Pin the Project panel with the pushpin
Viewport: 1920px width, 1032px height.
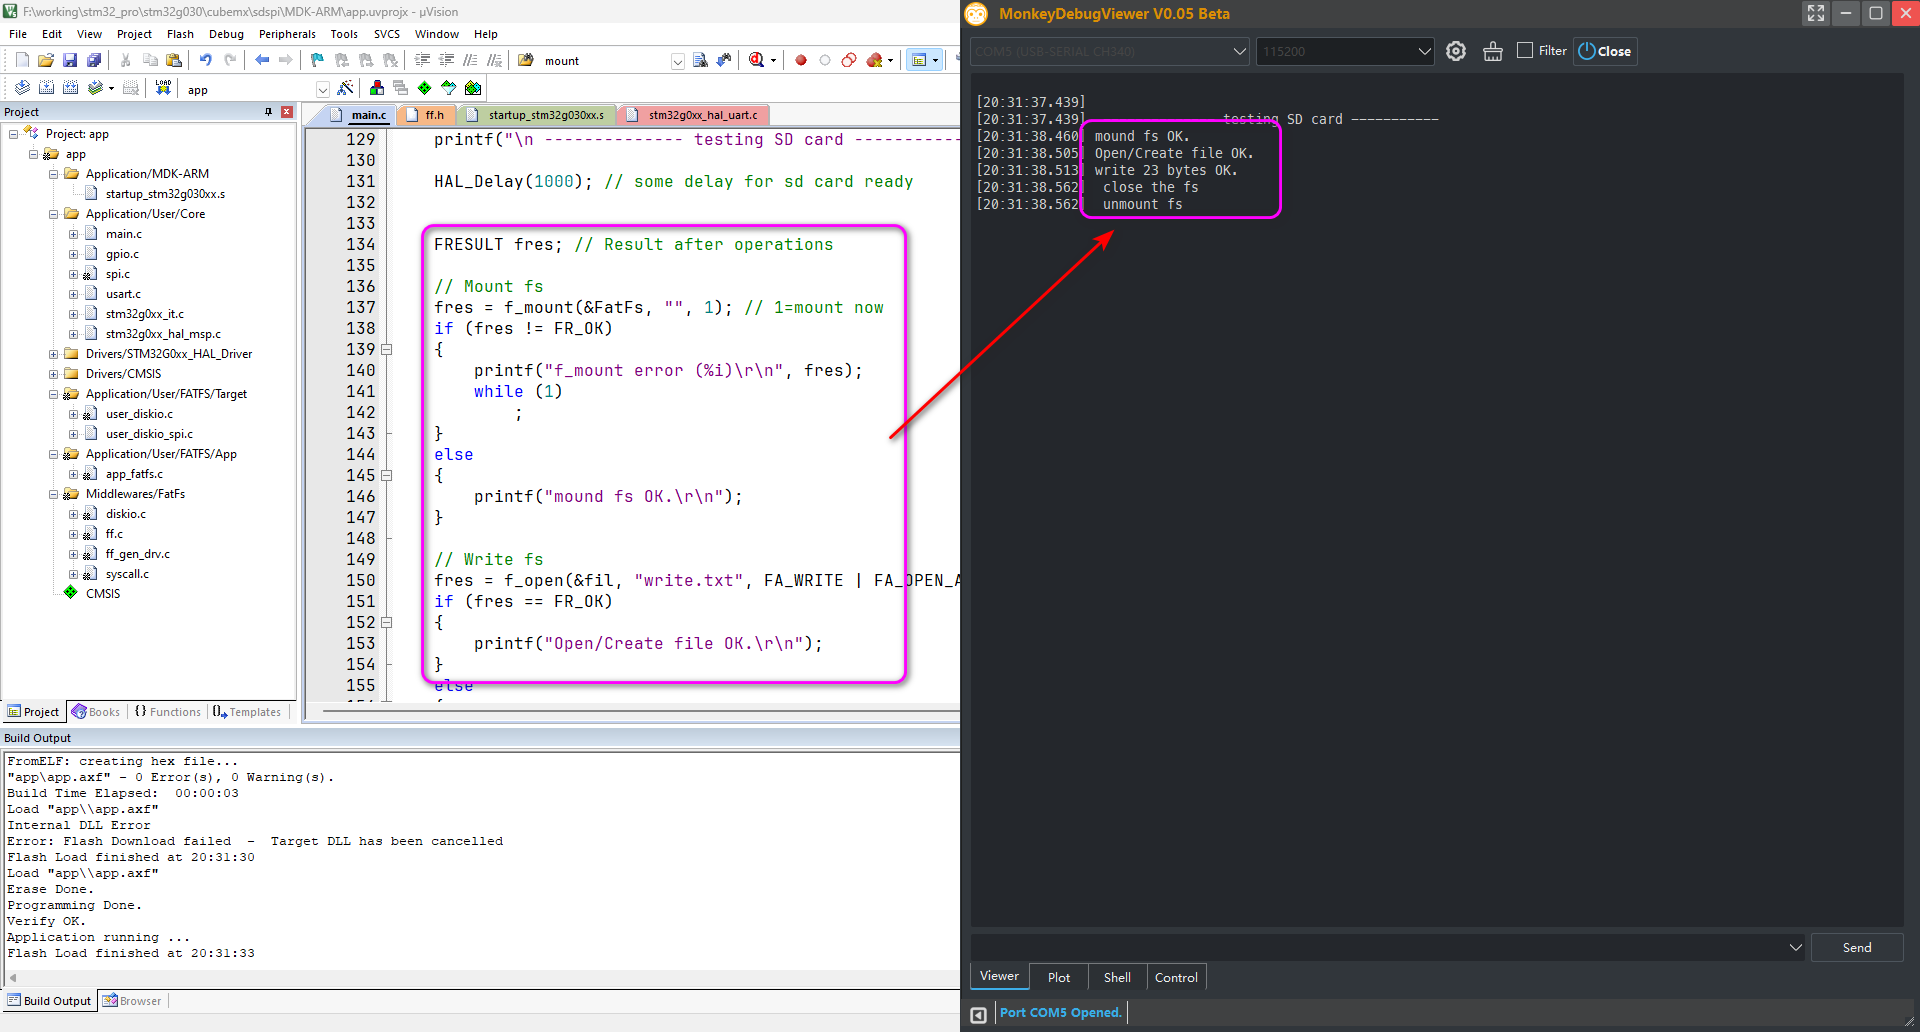268,112
